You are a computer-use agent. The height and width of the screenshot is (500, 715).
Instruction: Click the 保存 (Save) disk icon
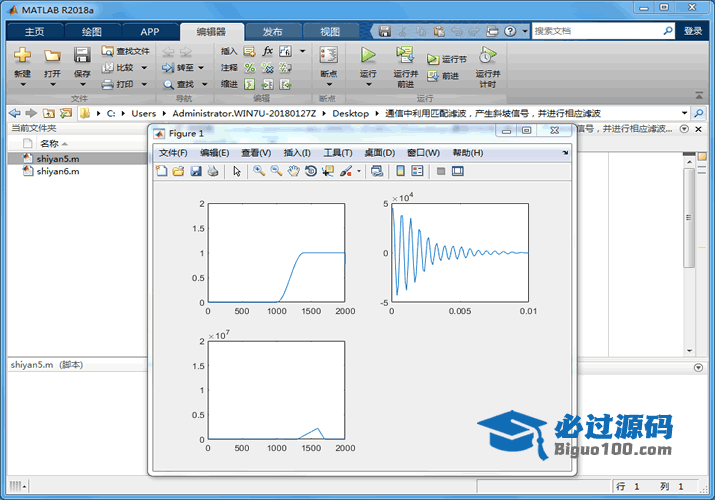[x=82, y=55]
